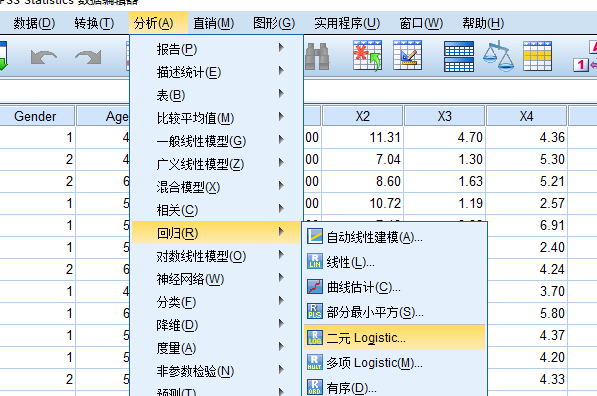
Task: Expand the 一般线性模型(G) submenu
Action: [216, 141]
